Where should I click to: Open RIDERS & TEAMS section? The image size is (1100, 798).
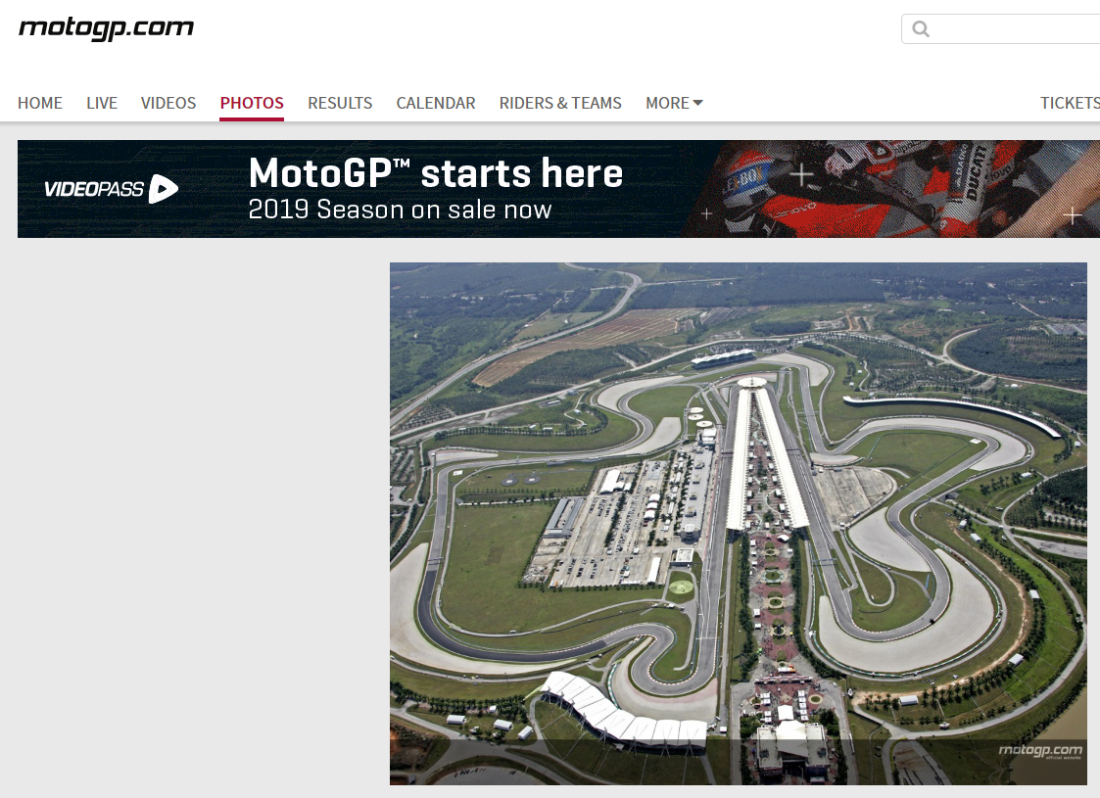point(561,103)
